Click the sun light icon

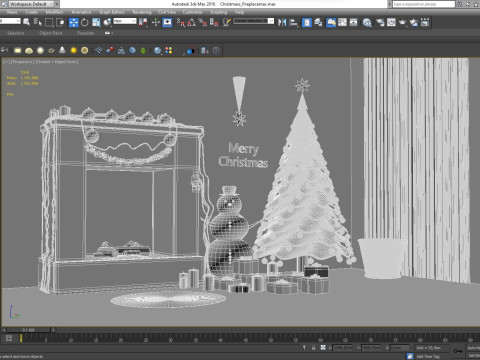point(74,50)
